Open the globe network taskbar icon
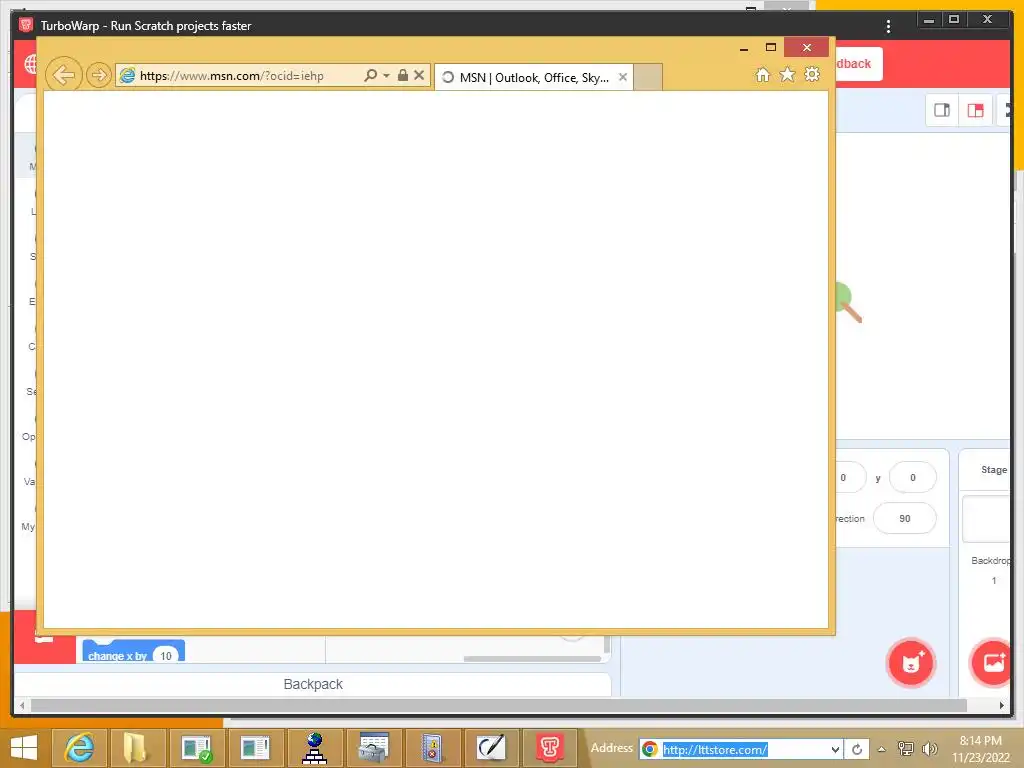Viewport: 1024px width, 768px height. pos(314,748)
